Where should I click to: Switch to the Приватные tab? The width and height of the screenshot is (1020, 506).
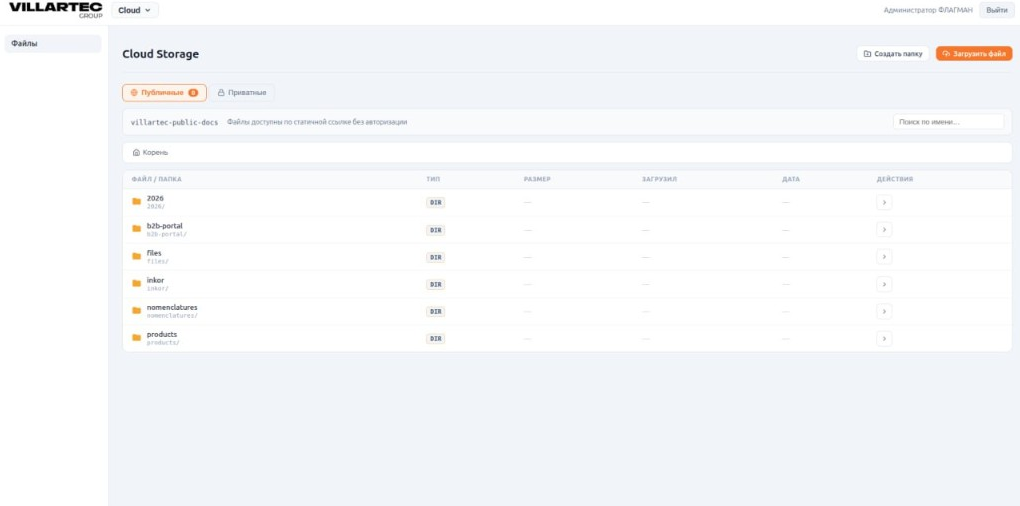242,93
